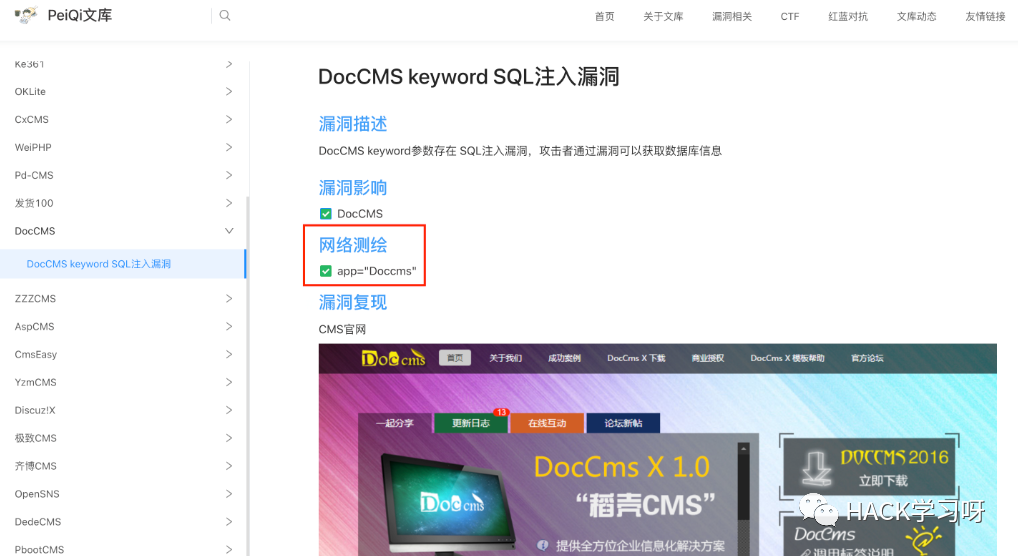Expand the 齐博CMS sidebar chevron
1018x556 pixels.
[x=229, y=466]
